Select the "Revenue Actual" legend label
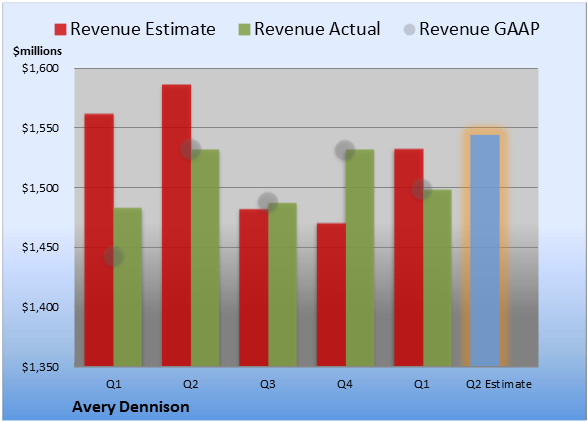This screenshot has width=588, height=422. coord(317,29)
